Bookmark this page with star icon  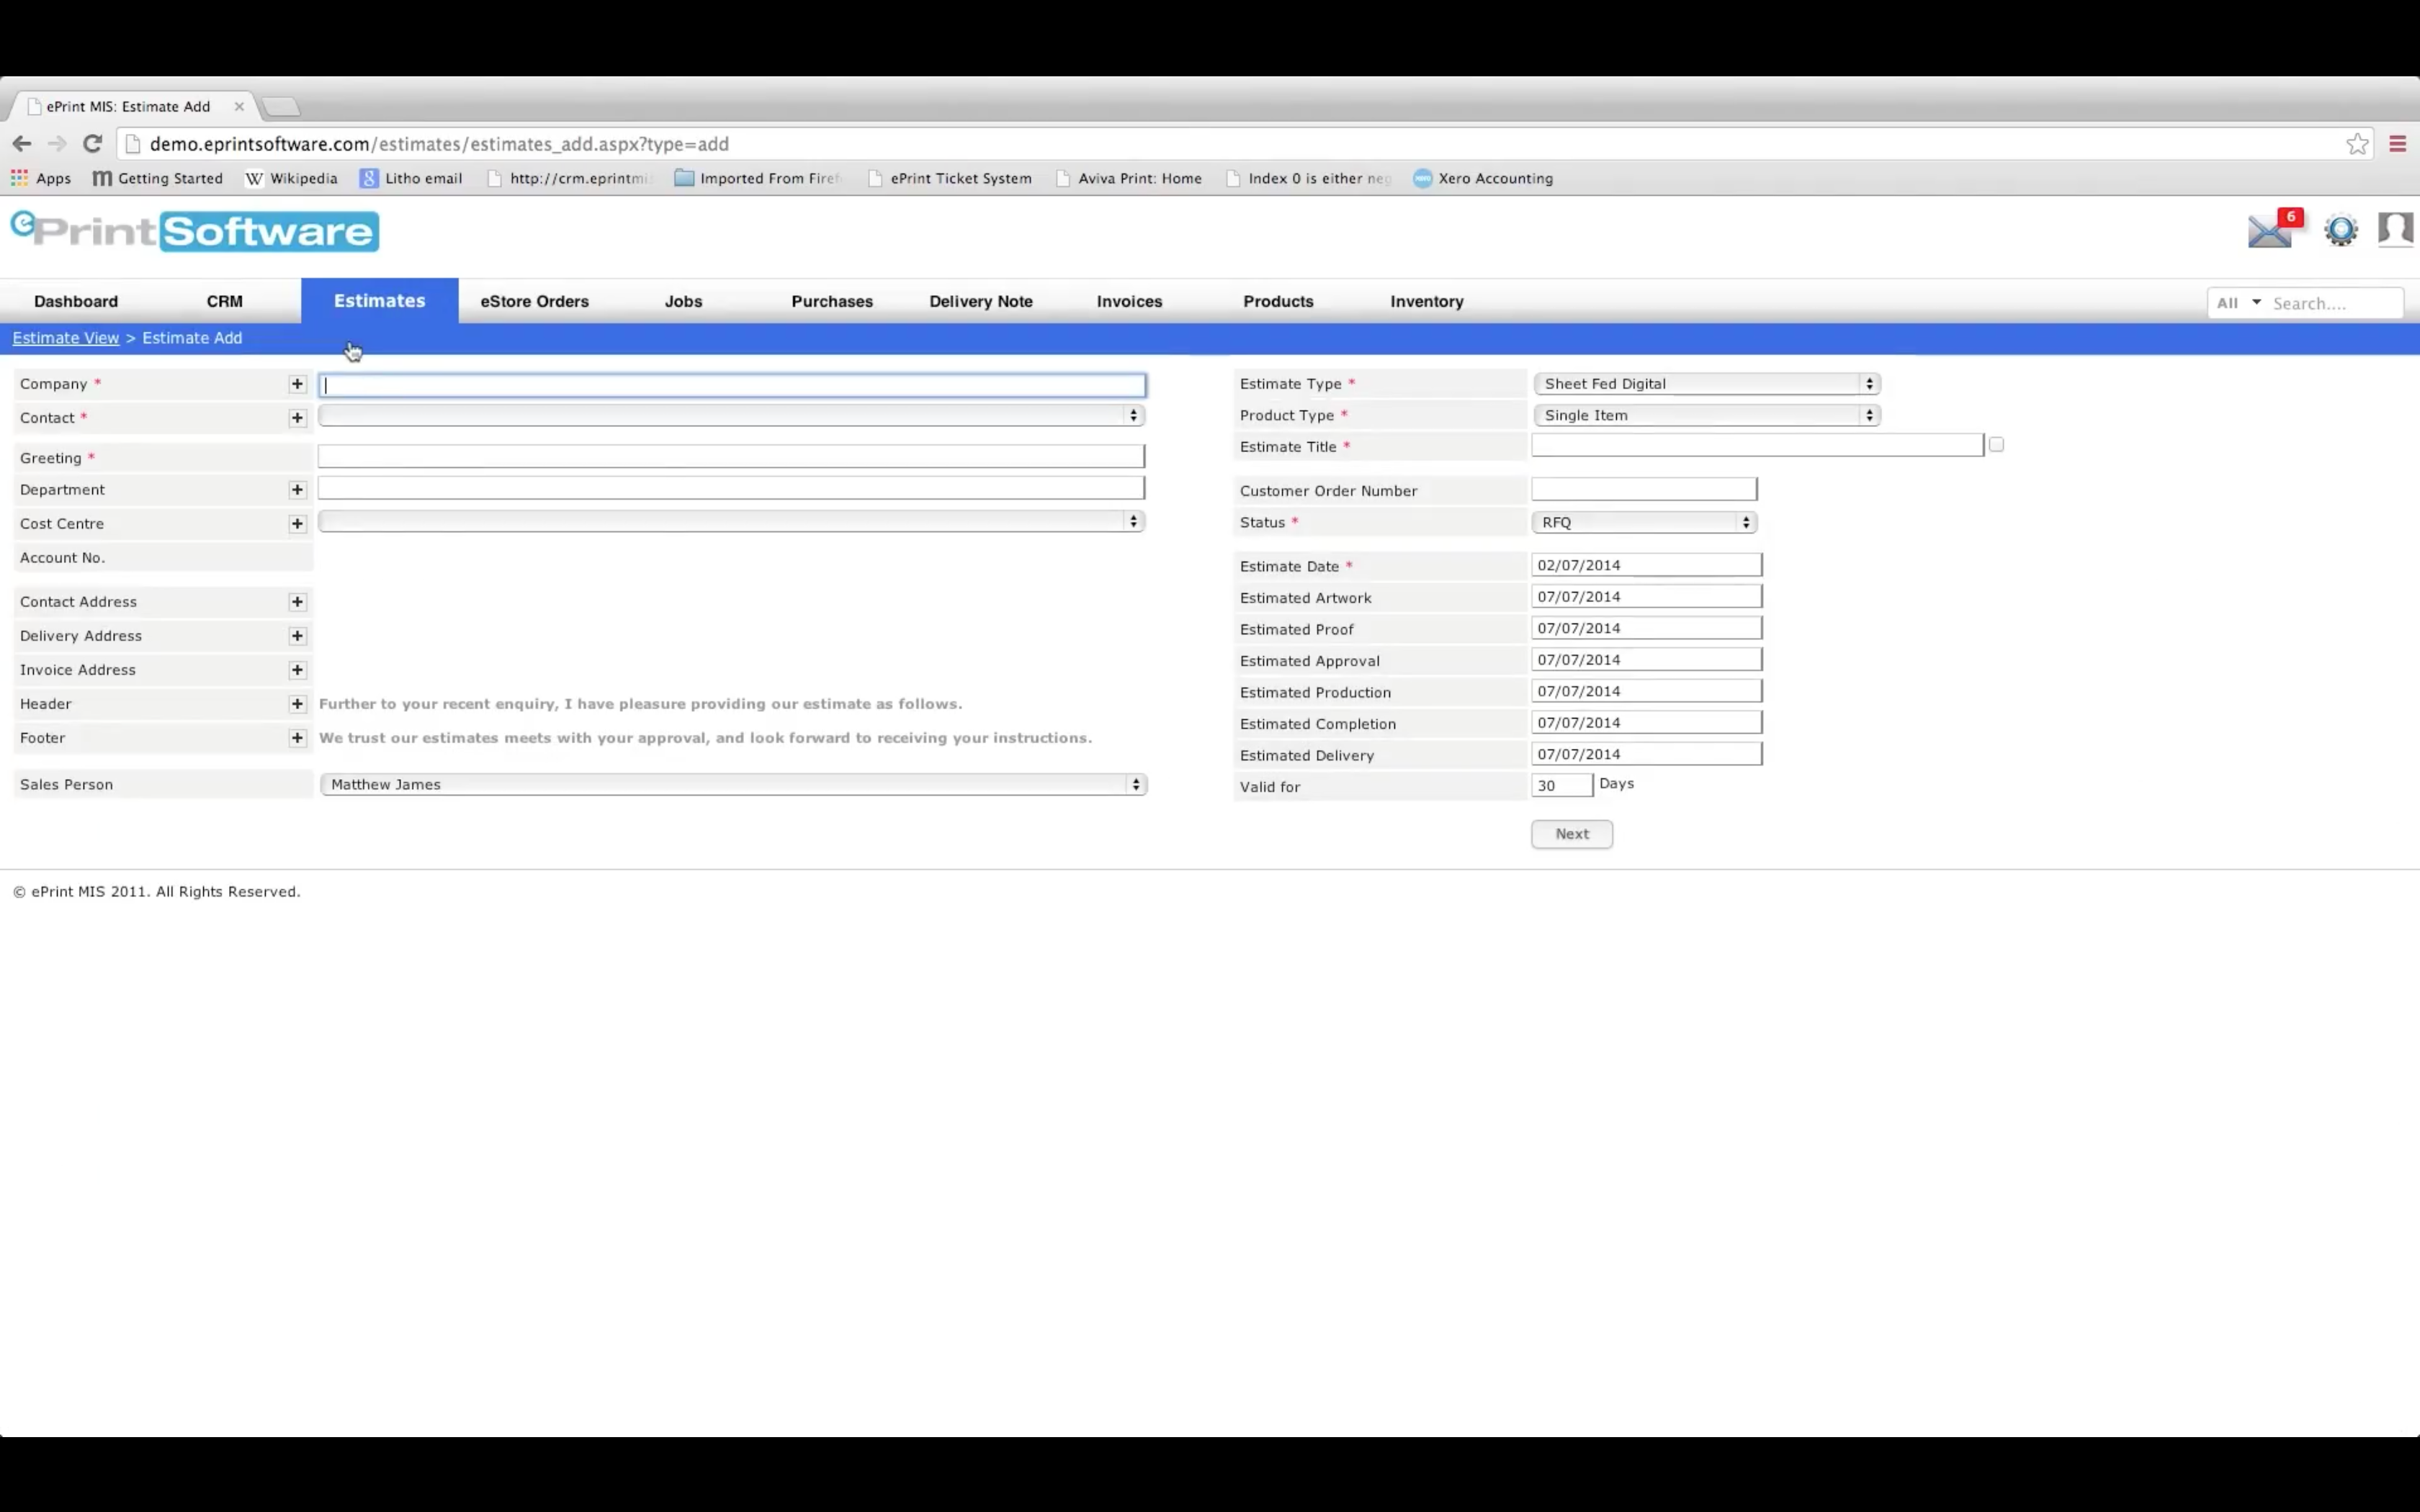tap(2357, 144)
